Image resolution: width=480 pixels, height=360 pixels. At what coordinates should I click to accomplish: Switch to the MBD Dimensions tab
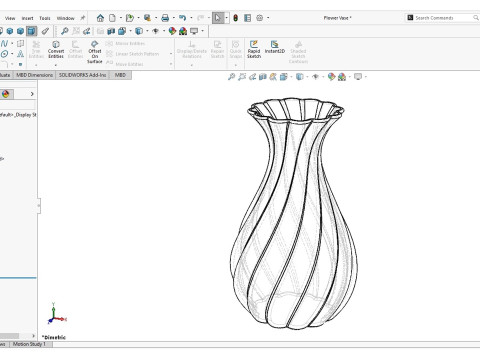[x=35, y=75]
